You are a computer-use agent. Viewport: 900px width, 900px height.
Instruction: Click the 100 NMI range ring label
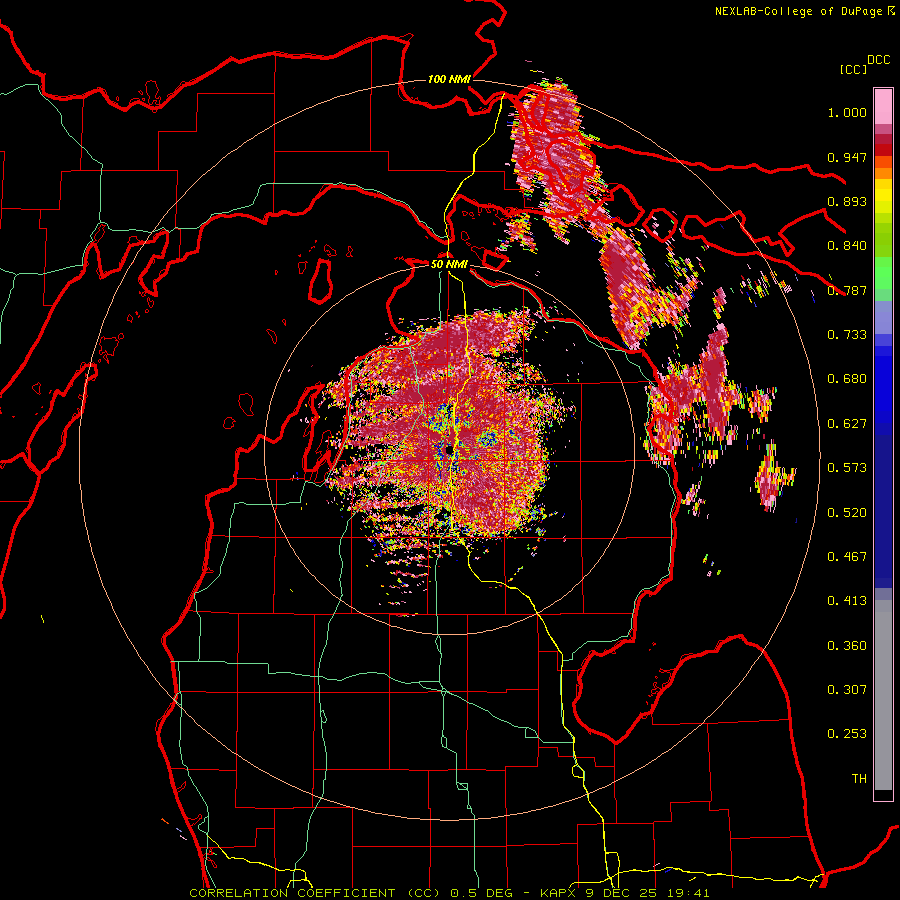click(x=449, y=79)
